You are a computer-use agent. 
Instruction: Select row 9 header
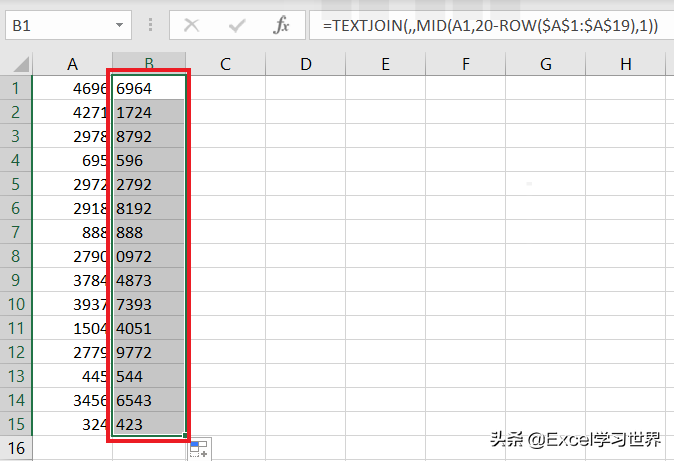click(x=16, y=280)
